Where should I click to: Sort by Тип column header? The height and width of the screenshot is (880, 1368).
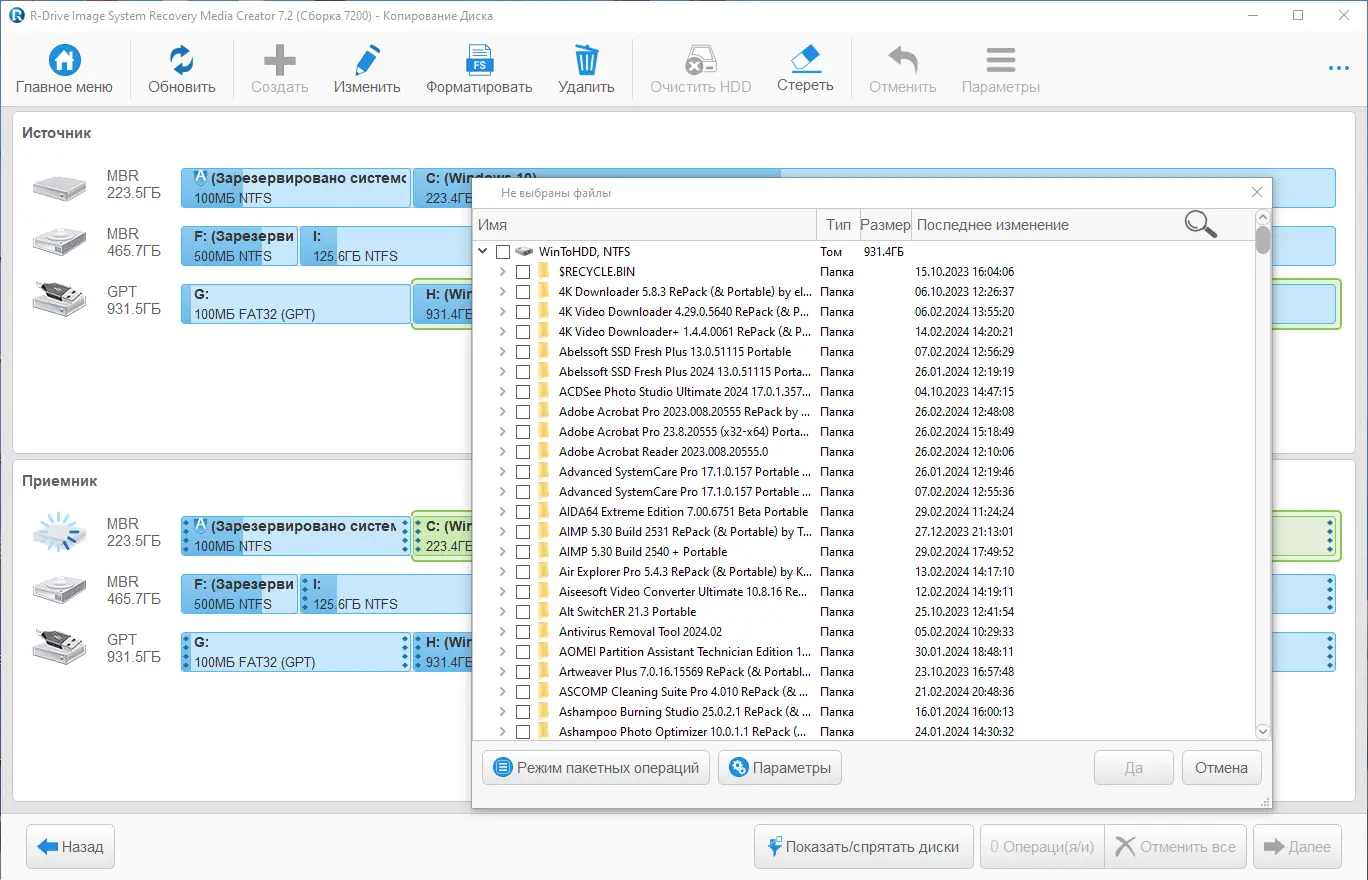838,225
